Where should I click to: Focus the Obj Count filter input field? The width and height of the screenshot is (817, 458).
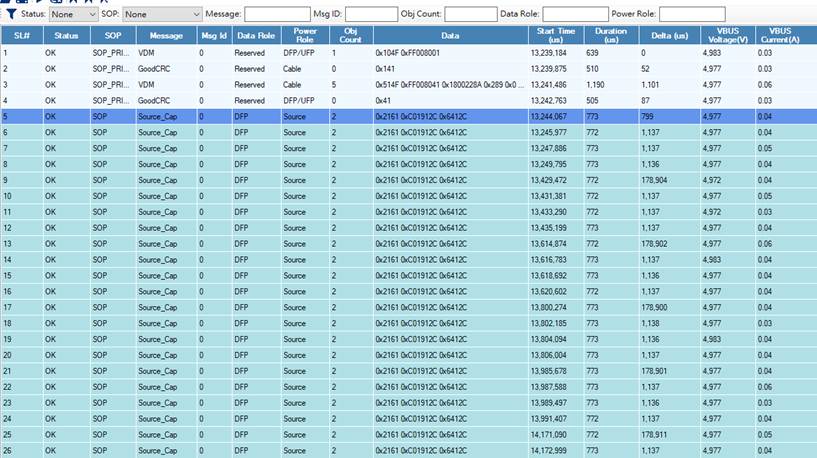coord(471,14)
